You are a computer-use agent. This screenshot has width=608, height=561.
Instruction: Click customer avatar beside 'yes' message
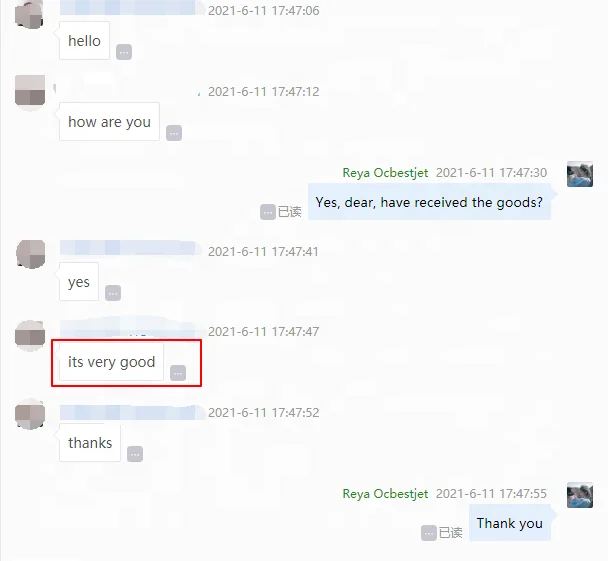(x=31, y=254)
